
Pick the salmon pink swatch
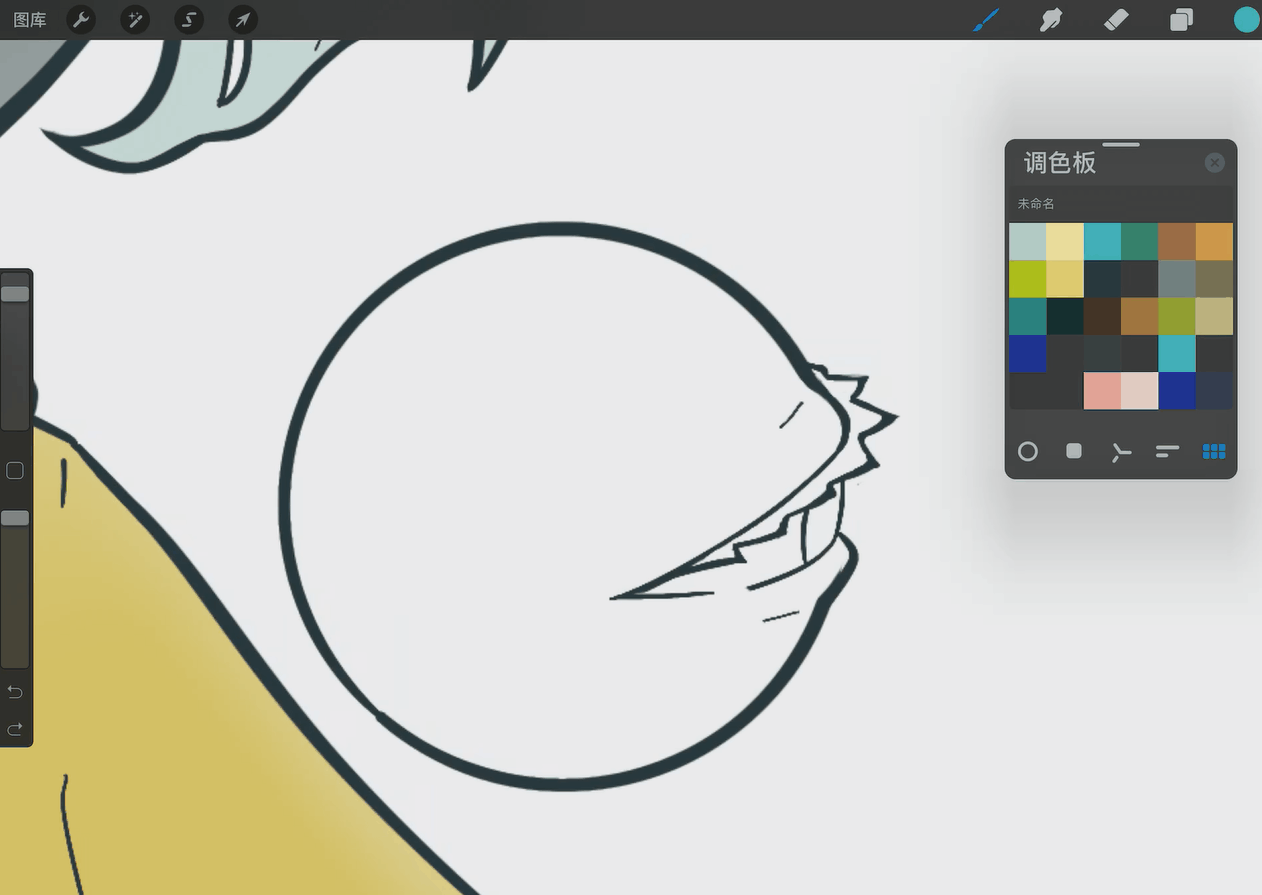pyautogui.click(x=1102, y=391)
